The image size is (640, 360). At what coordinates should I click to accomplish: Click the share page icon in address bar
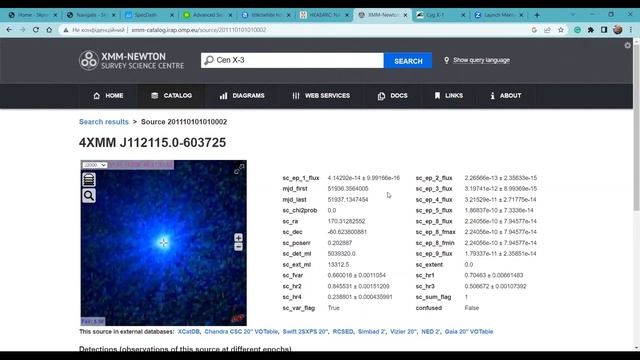click(547, 30)
